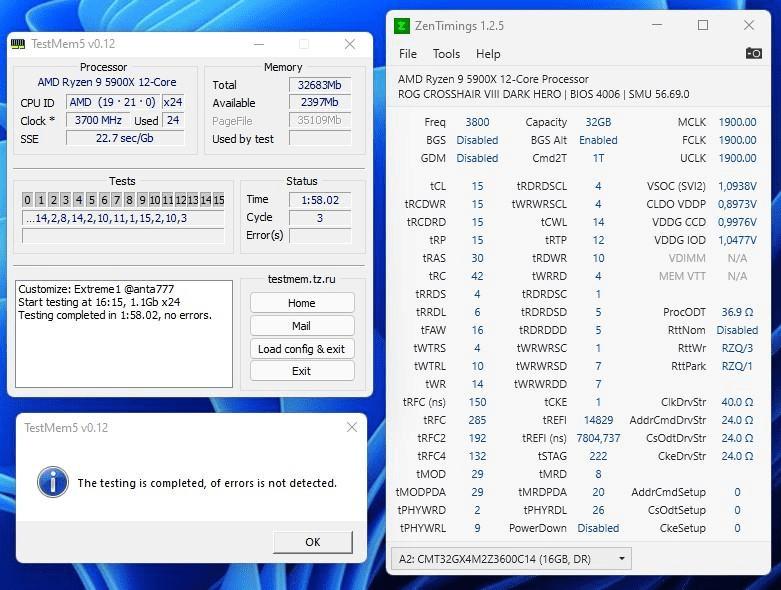Click the test sequence field ...14,2,8,14
Image resolution: width=781 pixels, height=590 pixels.
click(123, 218)
